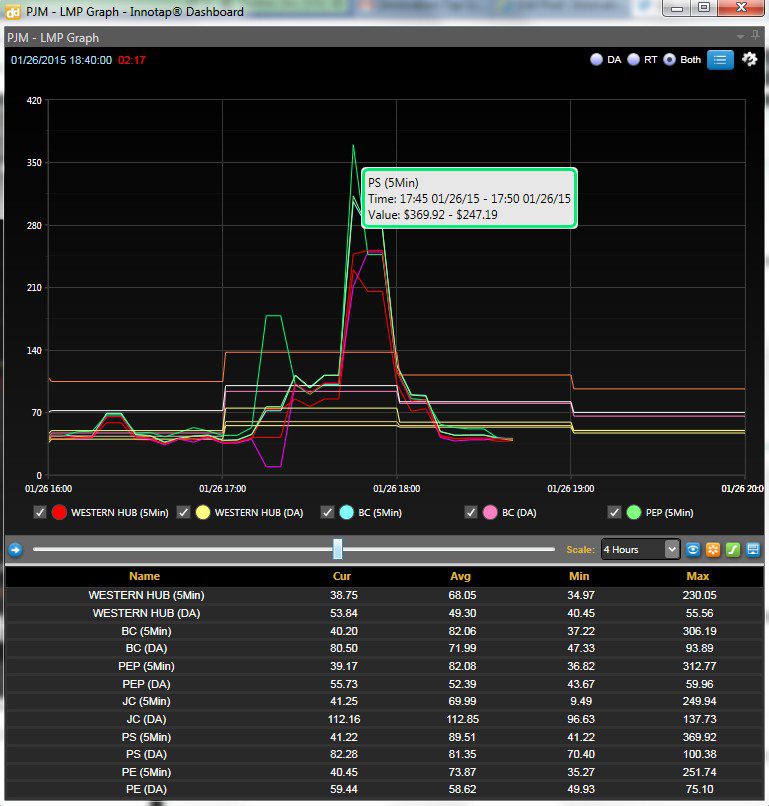Viewport: 769px width, 806px height.
Task: Select the PE (DA) table row name
Action: [x=147, y=790]
